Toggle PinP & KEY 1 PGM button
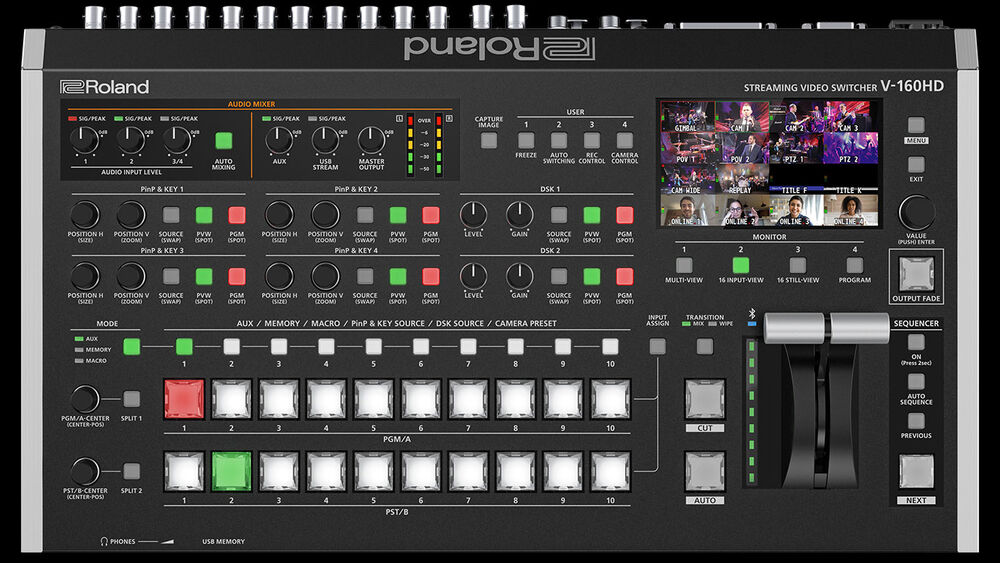 click(237, 215)
